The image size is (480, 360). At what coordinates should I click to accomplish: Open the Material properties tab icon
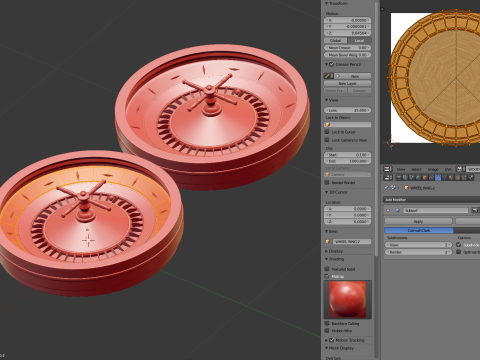point(451,178)
